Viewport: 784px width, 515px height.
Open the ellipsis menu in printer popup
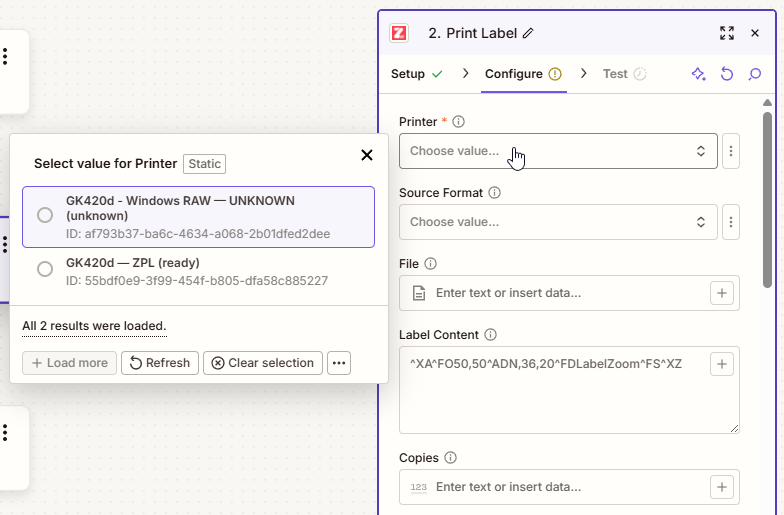pyautogui.click(x=339, y=363)
